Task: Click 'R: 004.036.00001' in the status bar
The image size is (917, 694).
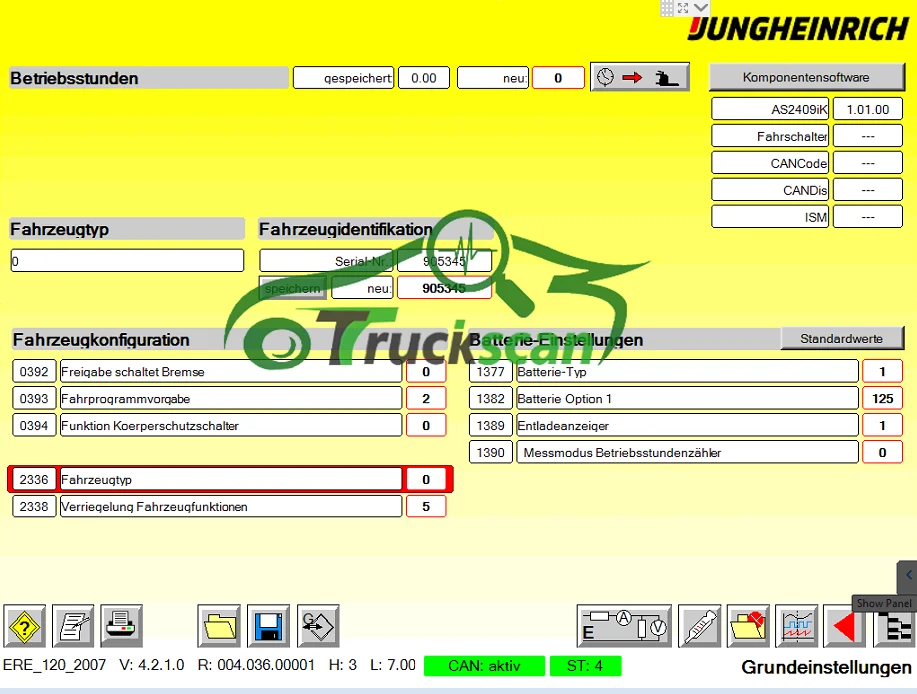Action: 256,665
